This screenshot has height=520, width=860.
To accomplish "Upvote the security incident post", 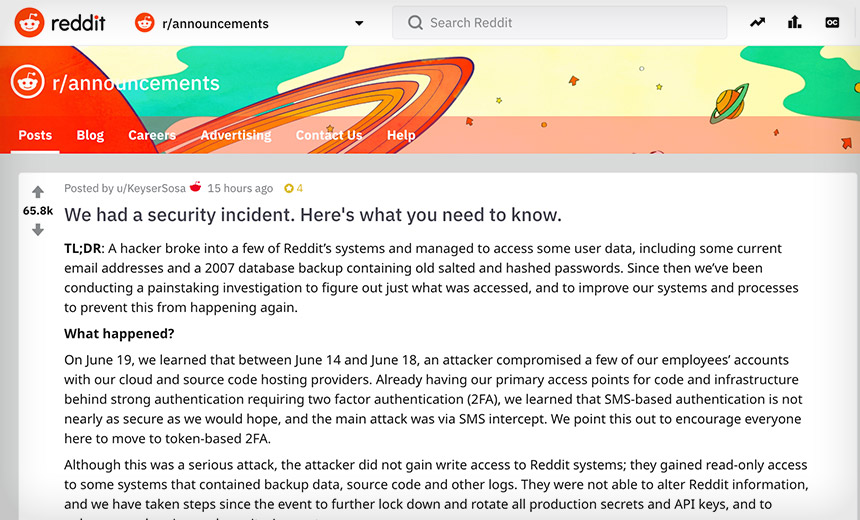I will click(38, 192).
